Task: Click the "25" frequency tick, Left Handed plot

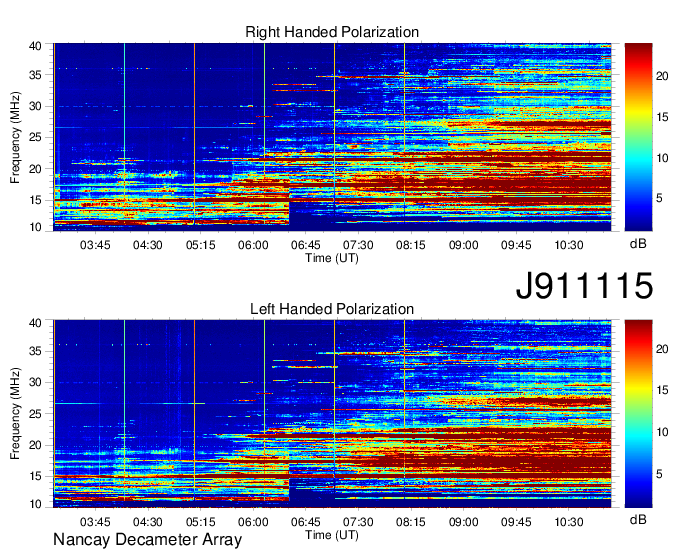Action: click(36, 414)
